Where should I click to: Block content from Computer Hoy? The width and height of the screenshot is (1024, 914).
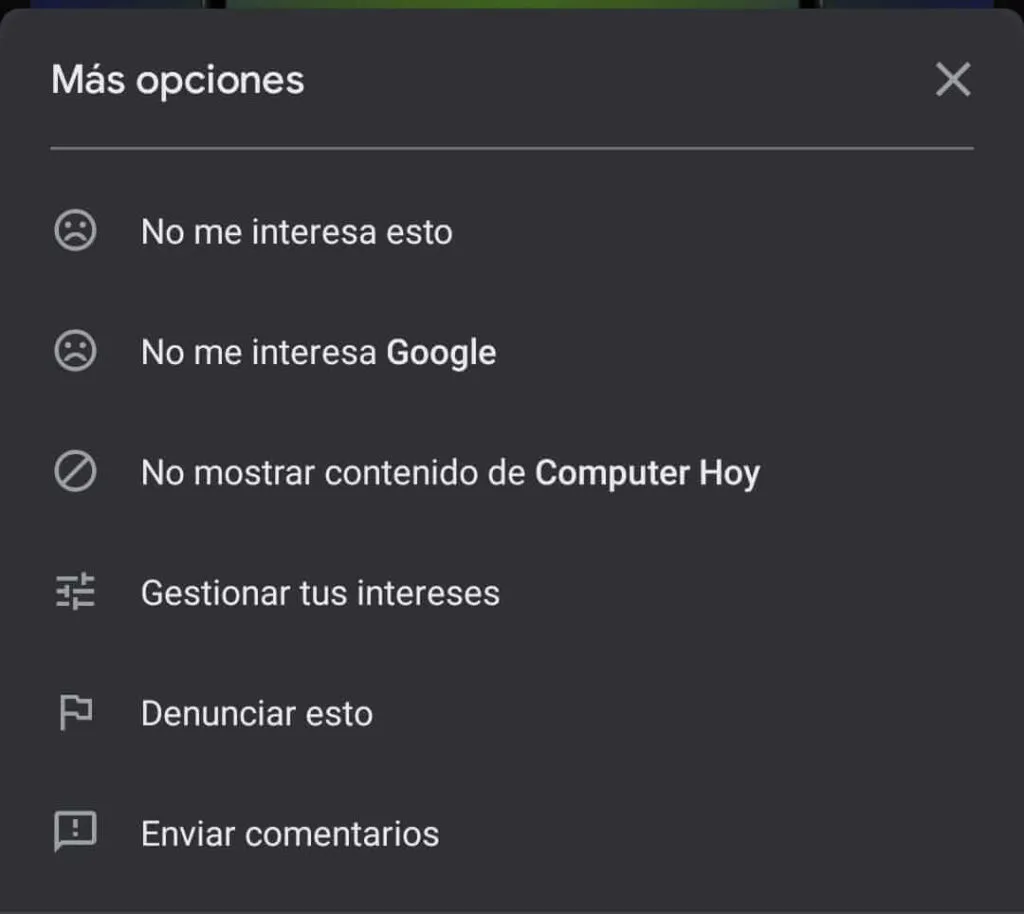point(450,472)
